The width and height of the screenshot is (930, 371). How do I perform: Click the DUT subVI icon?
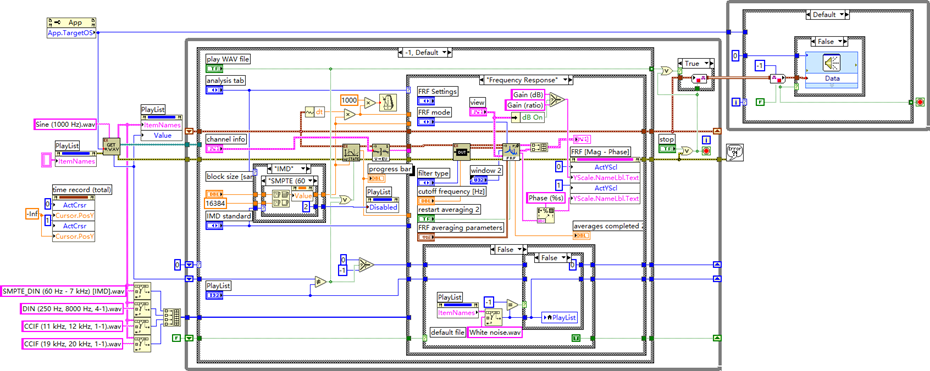click(461, 152)
